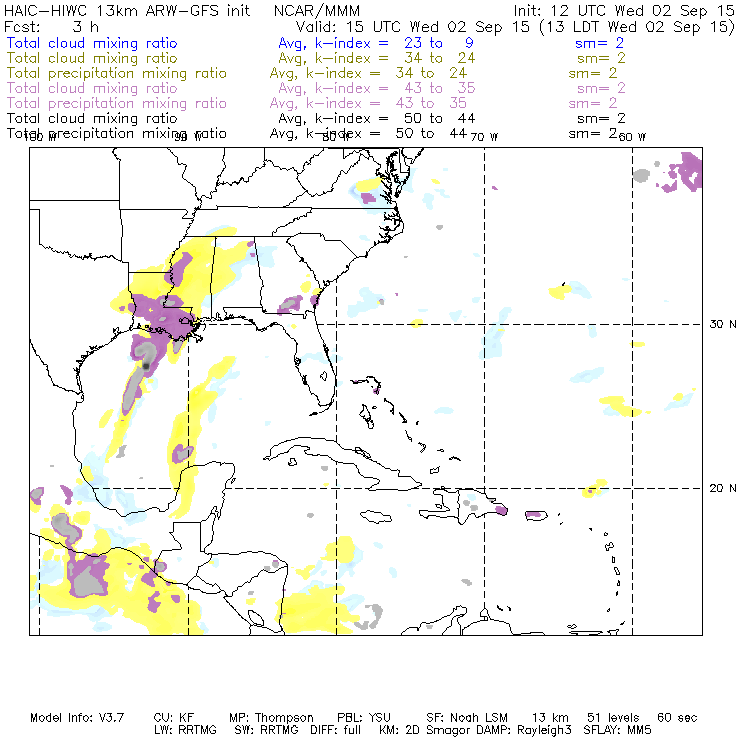740x740 pixels.
Task: Click the dark gray cloud core in the Gulf
Action: pos(146,366)
